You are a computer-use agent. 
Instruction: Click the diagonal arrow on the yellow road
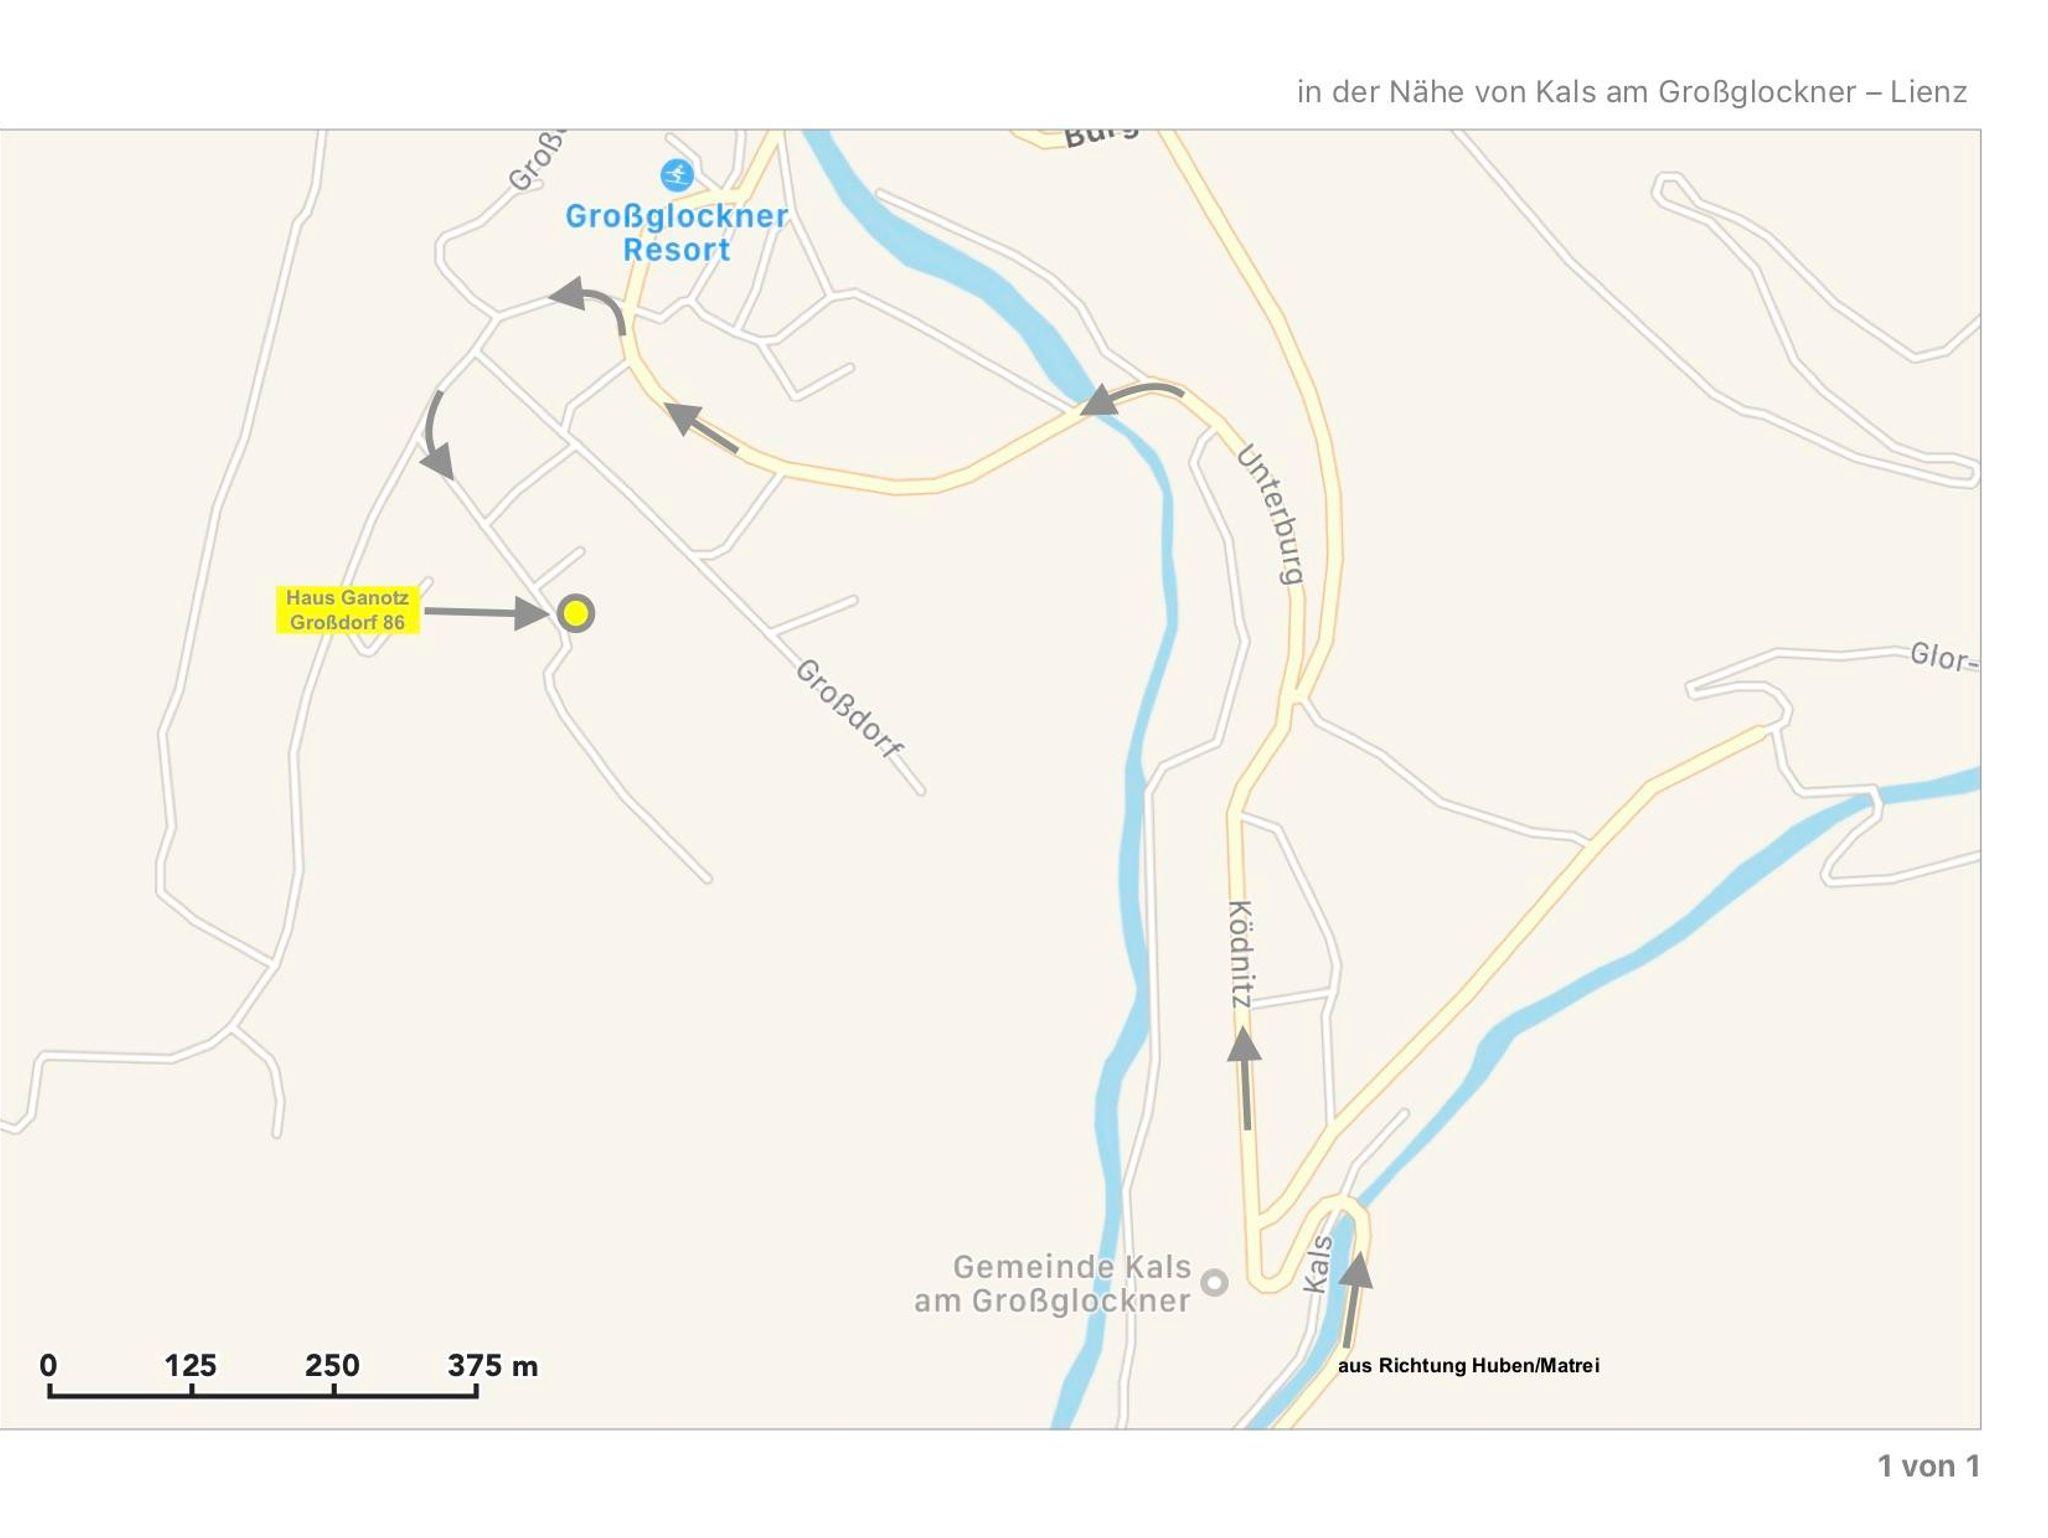[x=702, y=428]
